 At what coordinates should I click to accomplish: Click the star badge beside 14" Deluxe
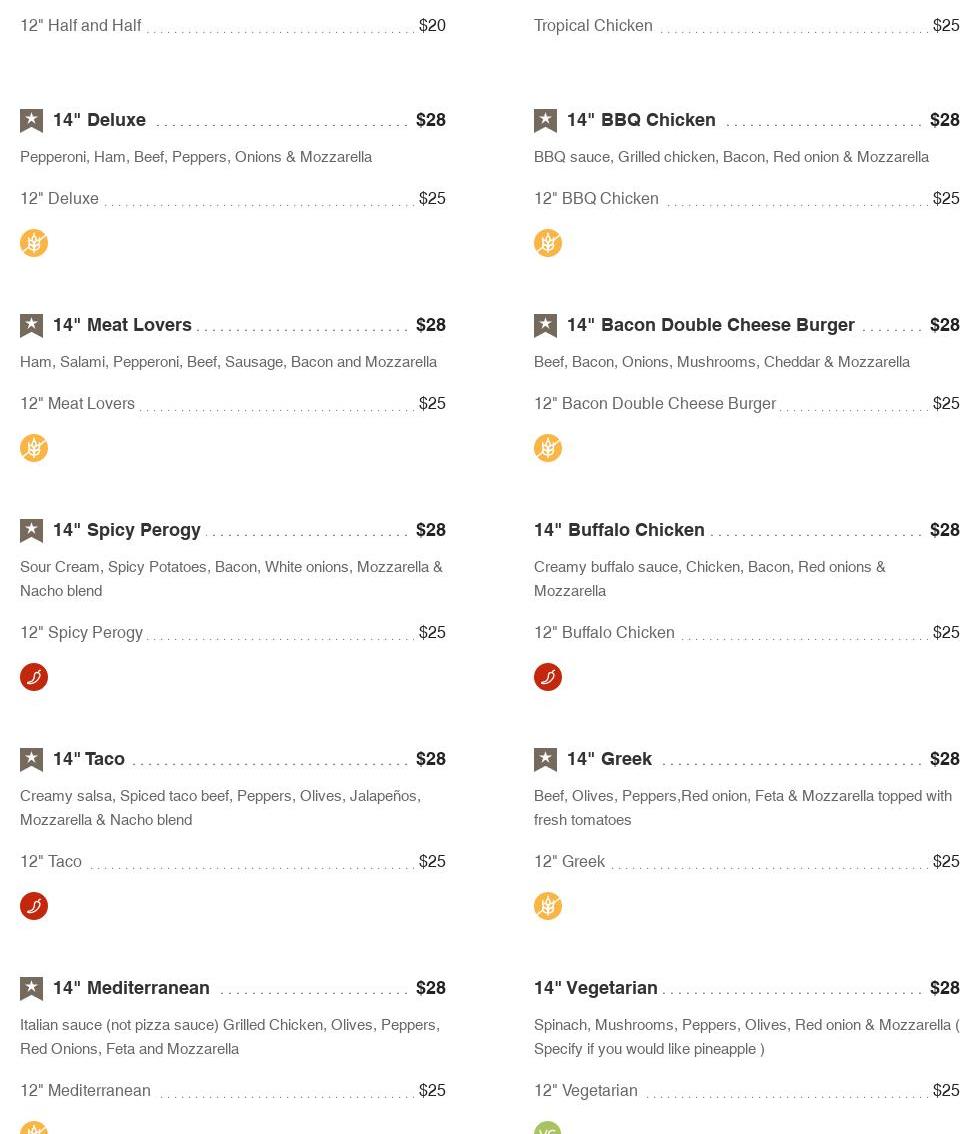point(31,121)
